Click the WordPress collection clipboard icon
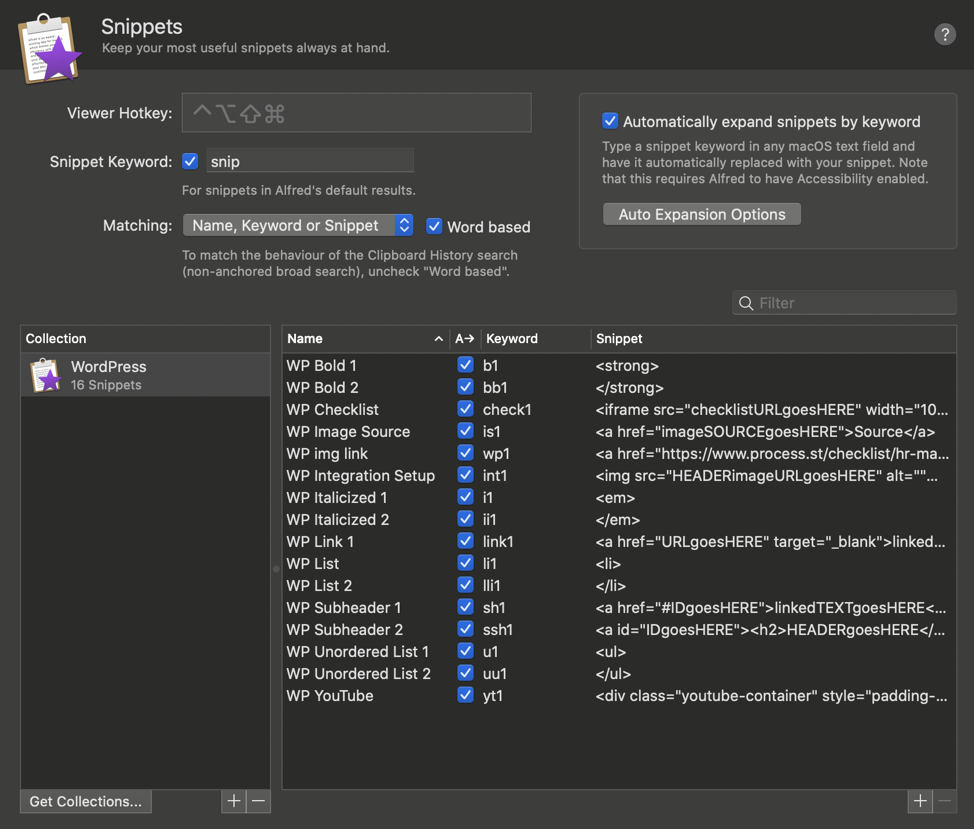This screenshot has width=974, height=829. pos(45,375)
